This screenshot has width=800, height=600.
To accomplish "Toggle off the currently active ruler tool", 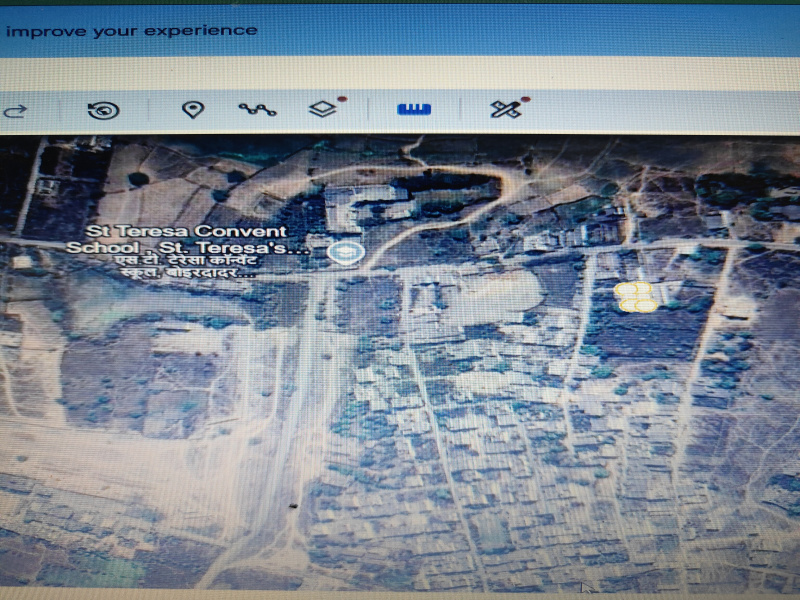I will click(415, 108).
